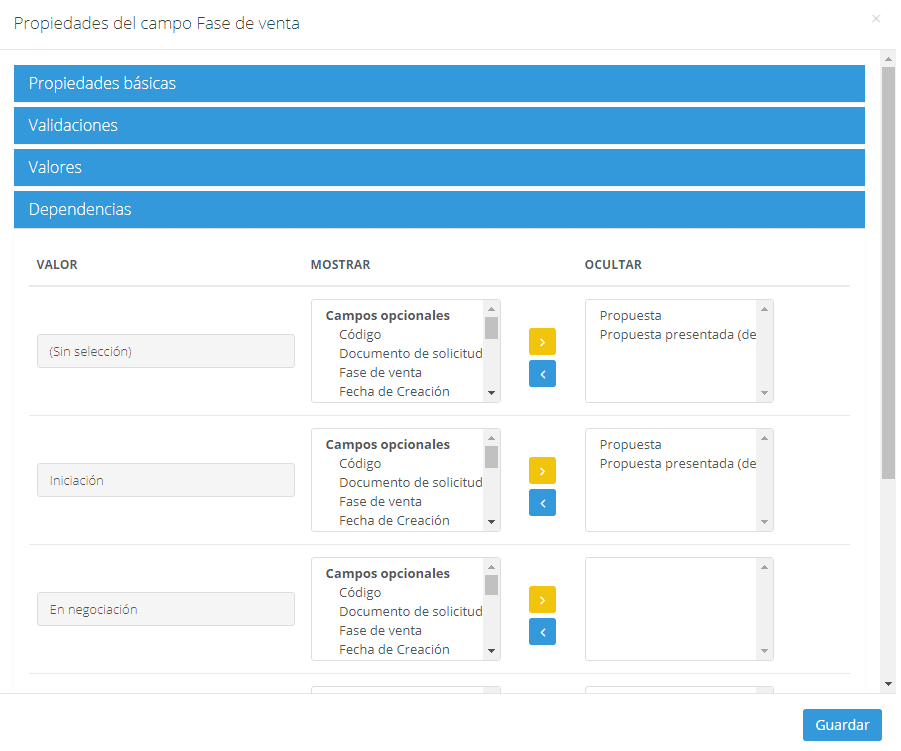Select Fase de venta in Sin selección Mostrar list

[380, 372]
